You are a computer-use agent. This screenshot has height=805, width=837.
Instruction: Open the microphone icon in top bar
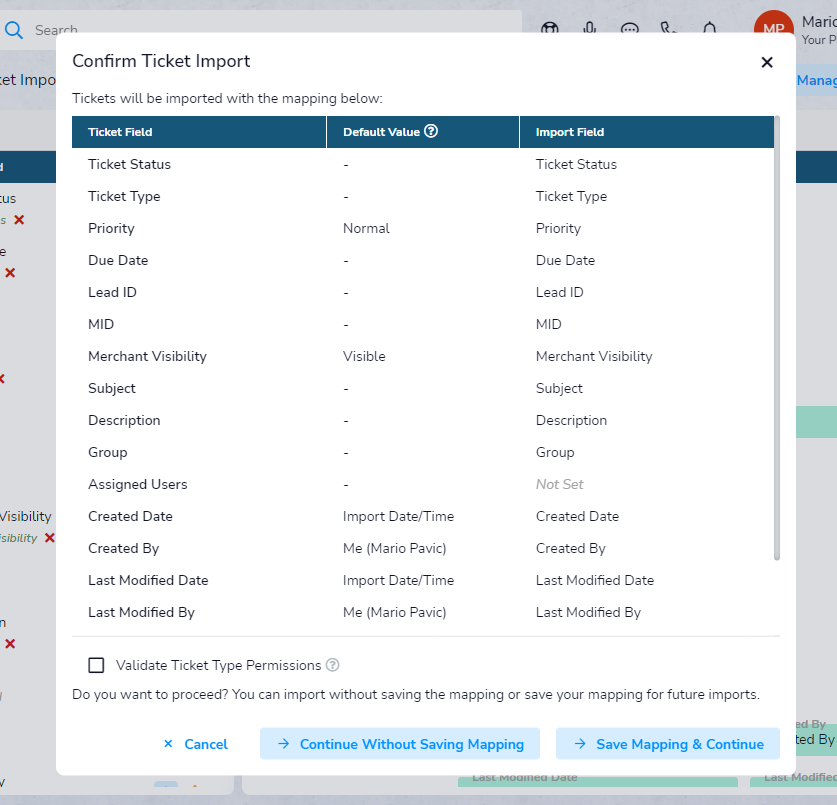[589, 28]
